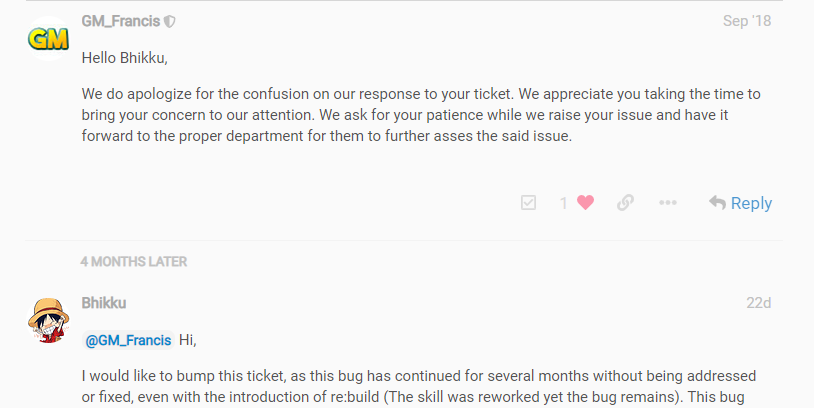Open the Sep '18 post date
The width and height of the screenshot is (814, 408).
(747, 21)
